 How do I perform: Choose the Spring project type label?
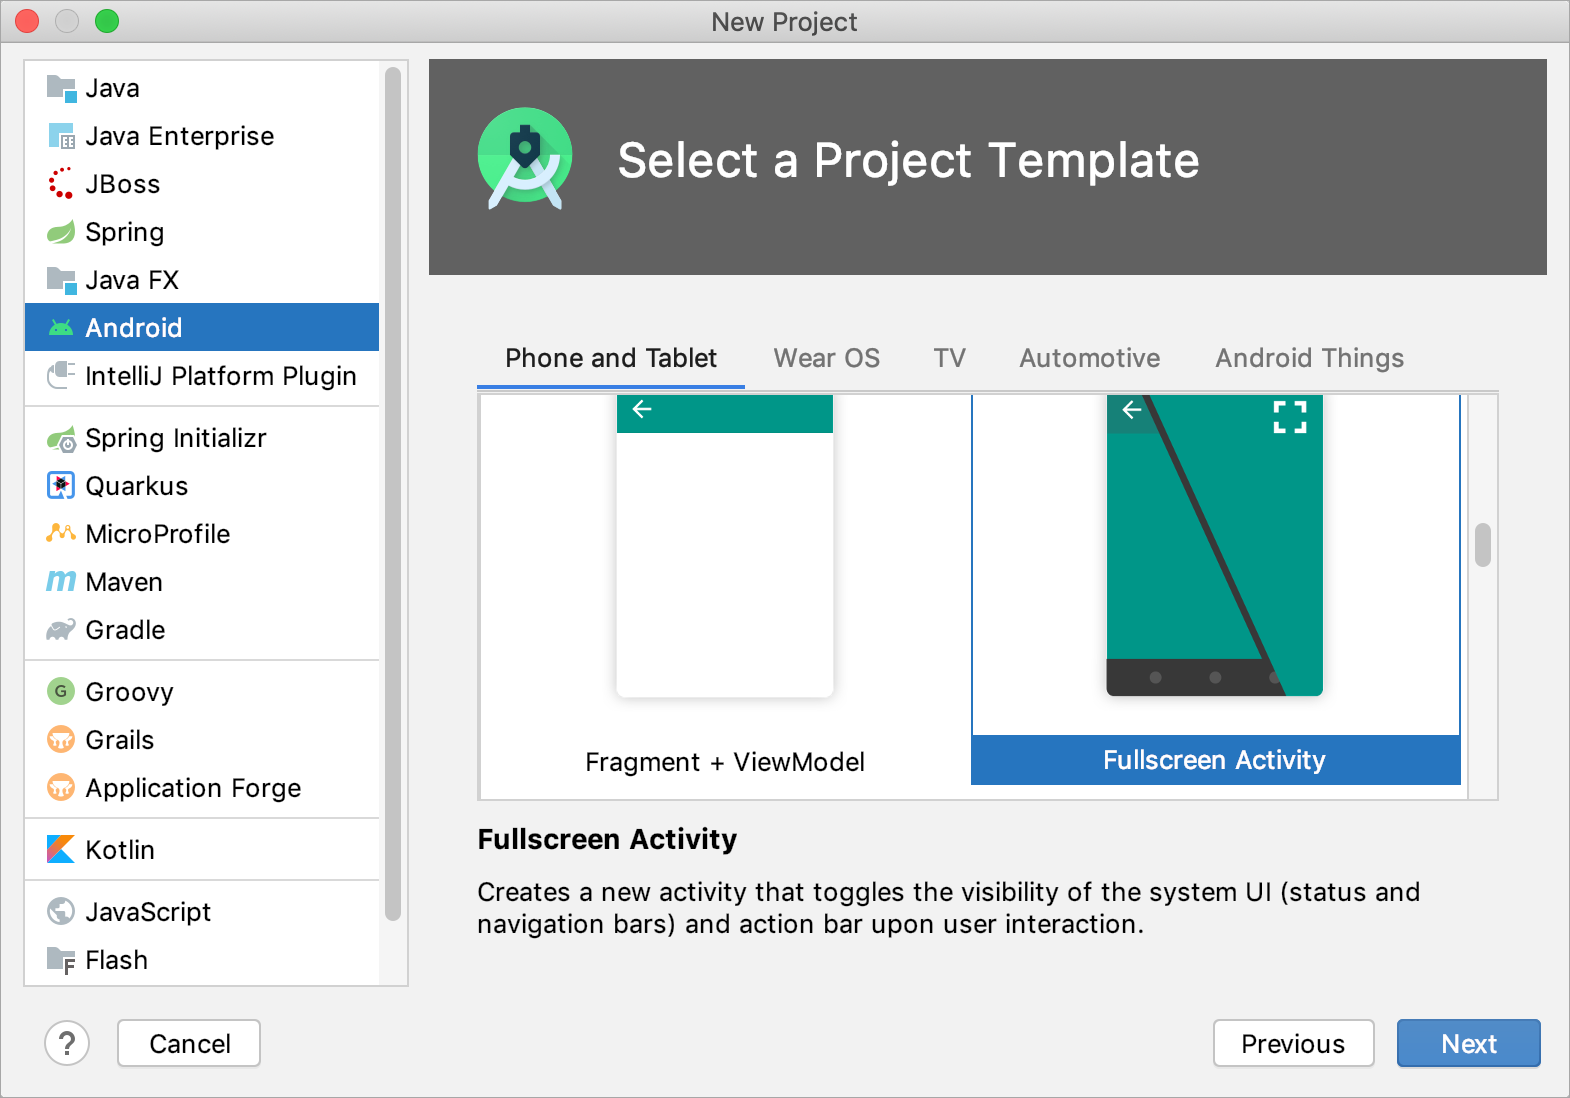coord(125,232)
